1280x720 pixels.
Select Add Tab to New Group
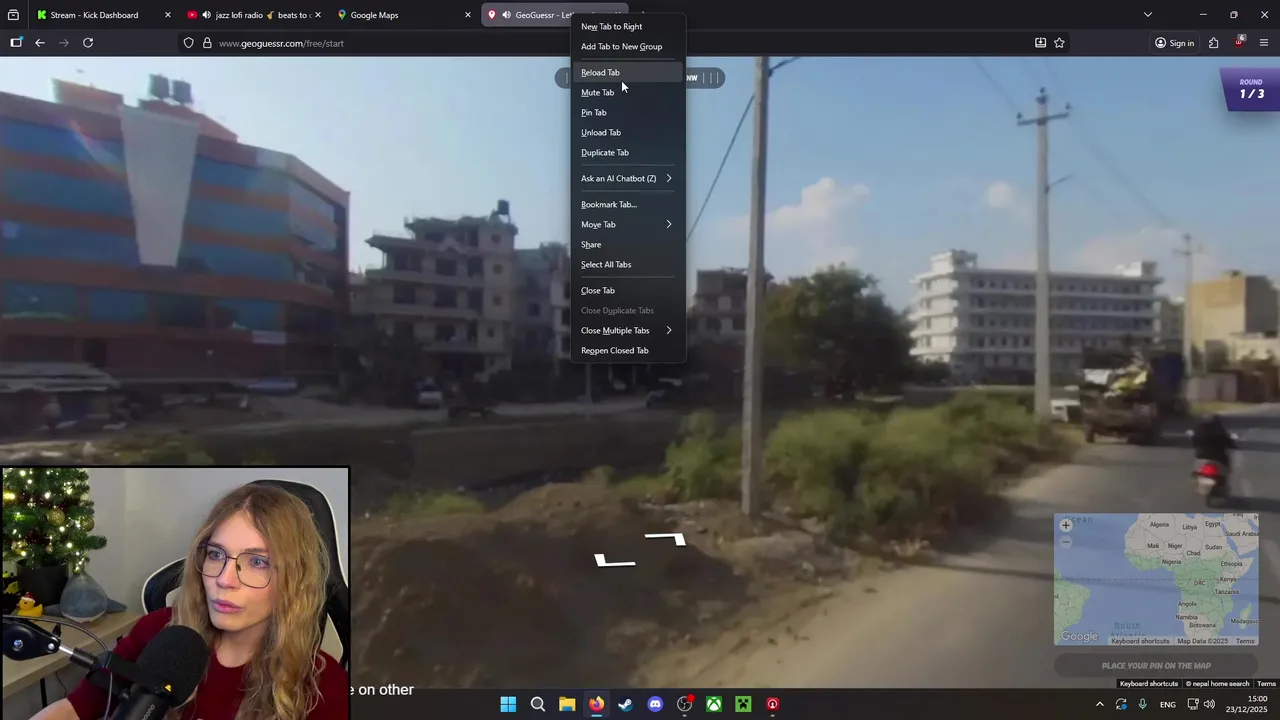[628, 46]
